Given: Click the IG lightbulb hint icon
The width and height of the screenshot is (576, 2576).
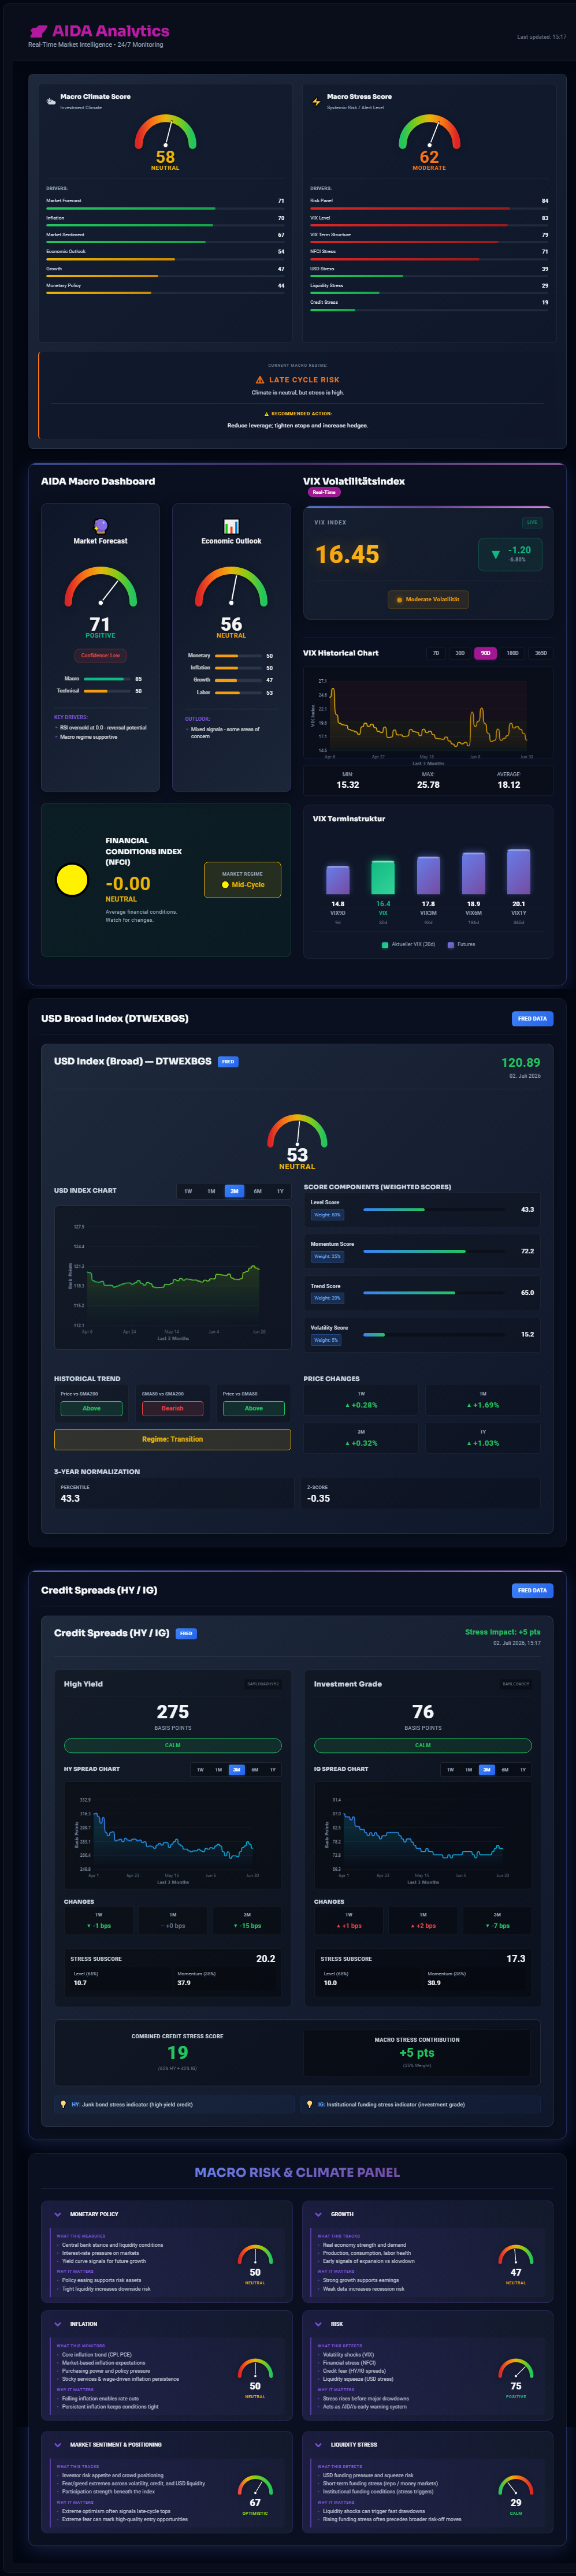Looking at the screenshot, I should click(x=310, y=2104).
